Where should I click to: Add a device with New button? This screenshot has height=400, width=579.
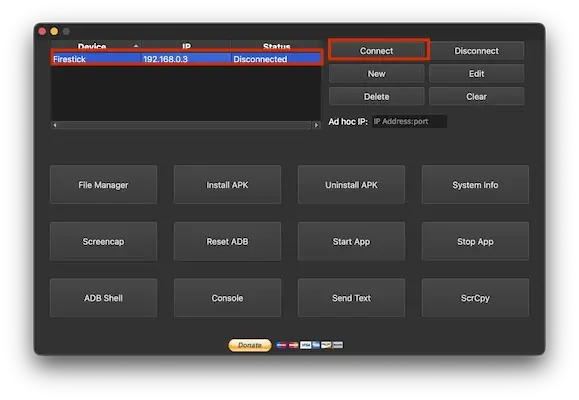point(376,73)
